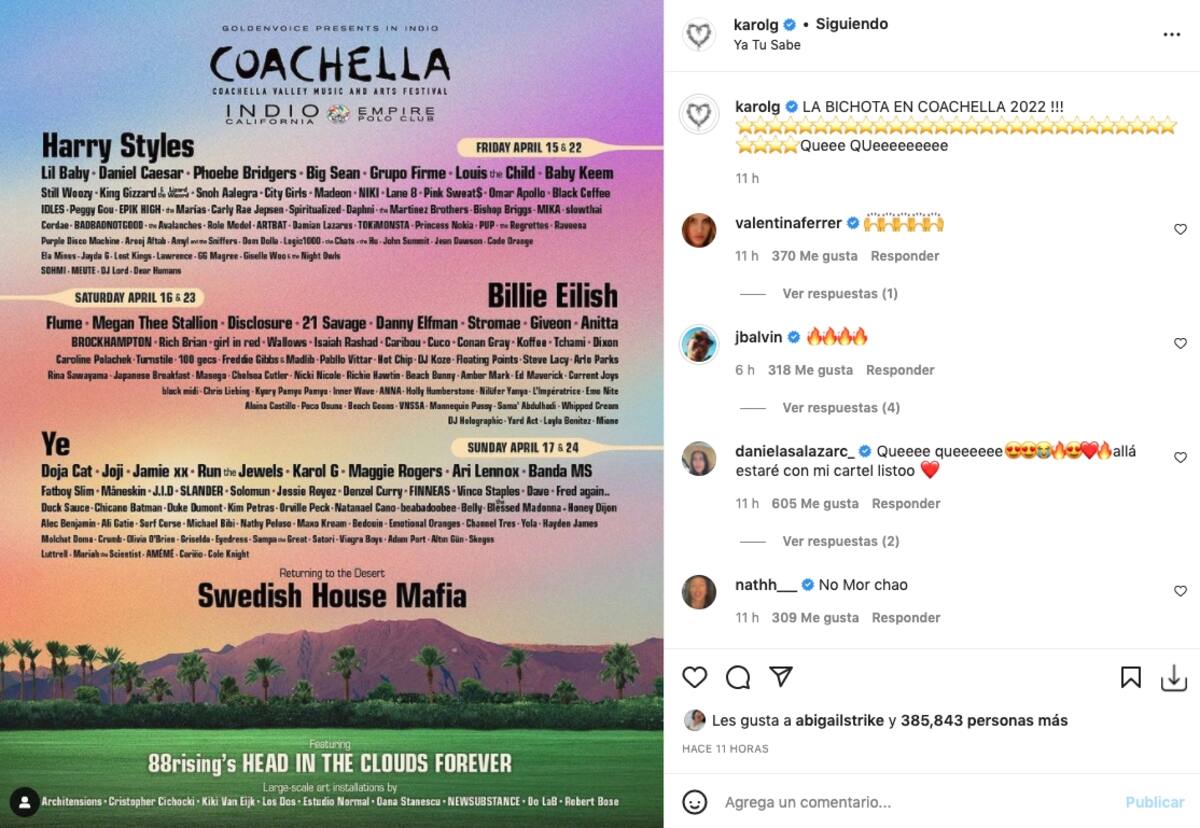The image size is (1200, 828).
Task: Like the post with the heart icon
Action: point(695,677)
